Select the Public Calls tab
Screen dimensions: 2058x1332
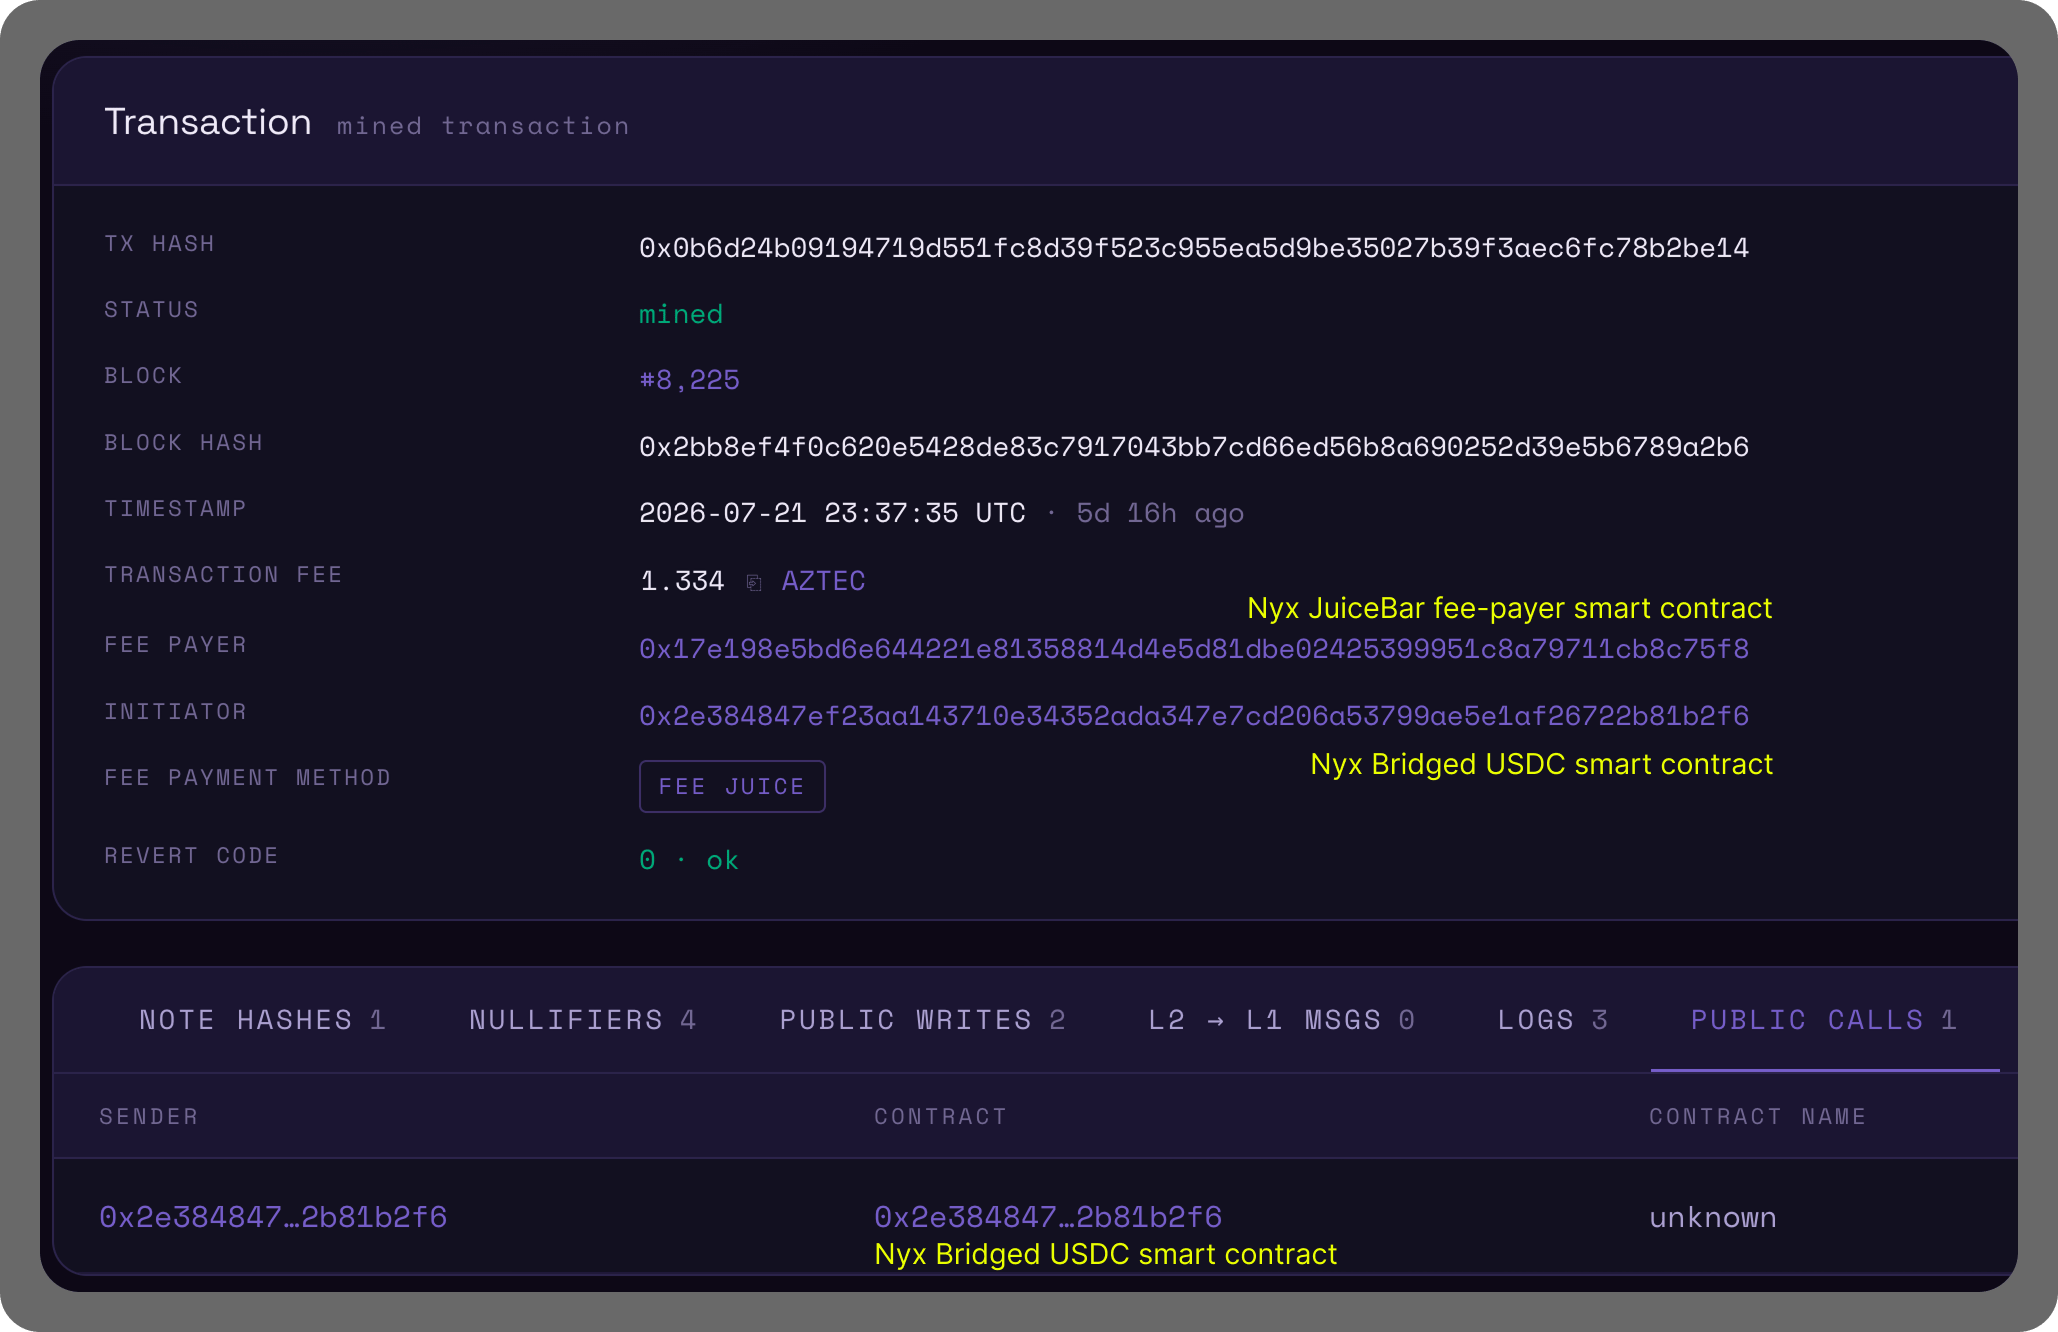[x=1824, y=1020]
